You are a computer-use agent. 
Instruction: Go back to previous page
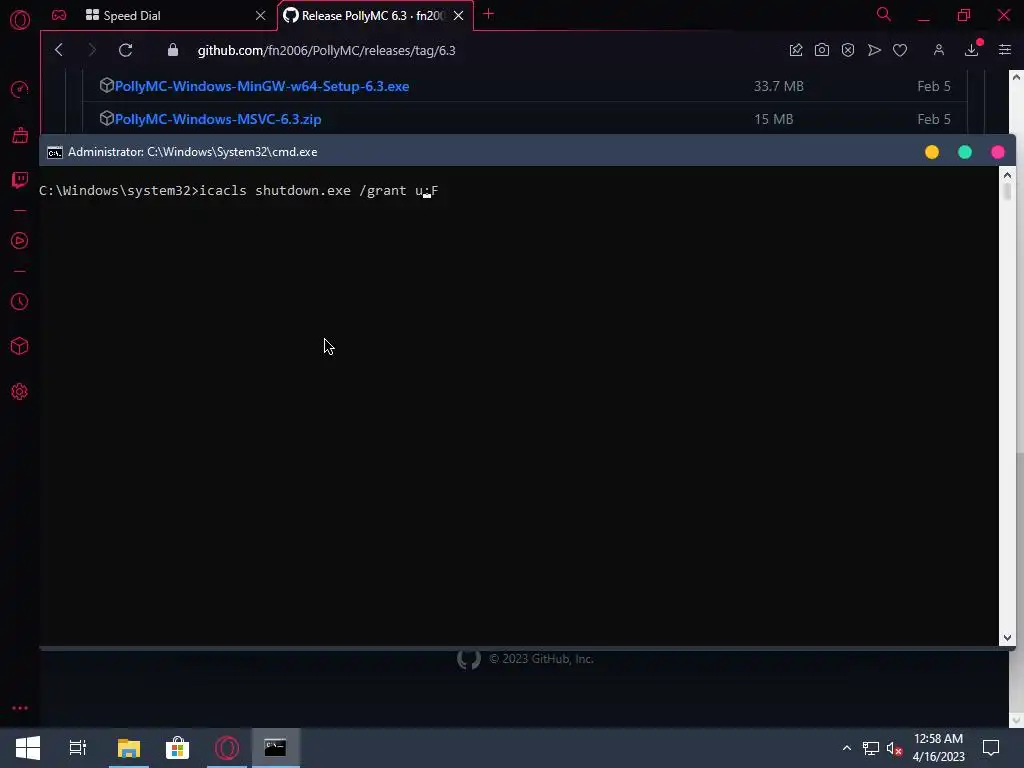(59, 50)
